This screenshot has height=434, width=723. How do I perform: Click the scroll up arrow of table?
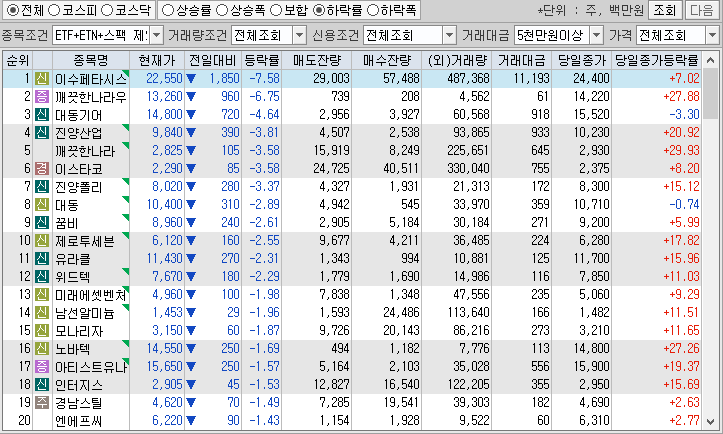[711, 60]
